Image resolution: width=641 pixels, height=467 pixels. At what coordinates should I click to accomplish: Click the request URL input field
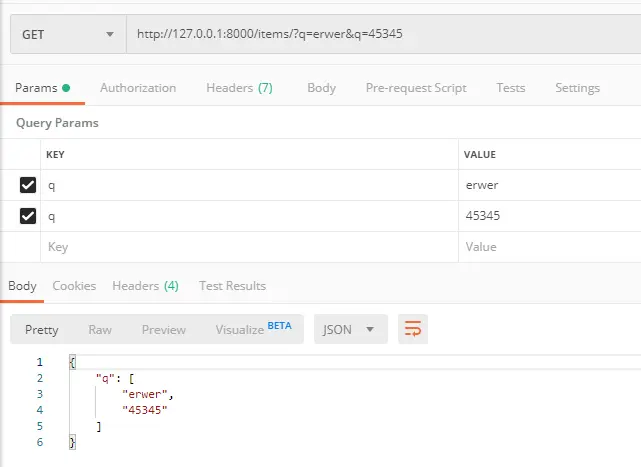pyautogui.click(x=383, y=34)
